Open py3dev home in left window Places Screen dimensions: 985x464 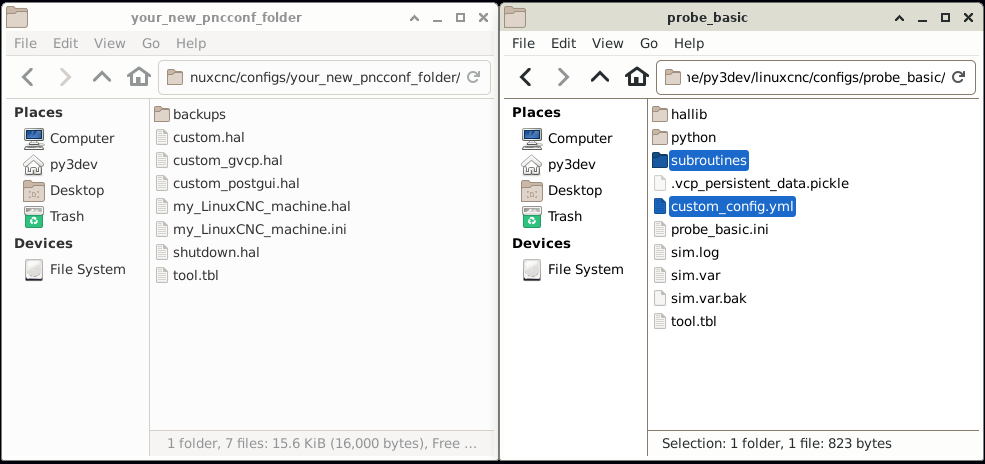[60, 165]
